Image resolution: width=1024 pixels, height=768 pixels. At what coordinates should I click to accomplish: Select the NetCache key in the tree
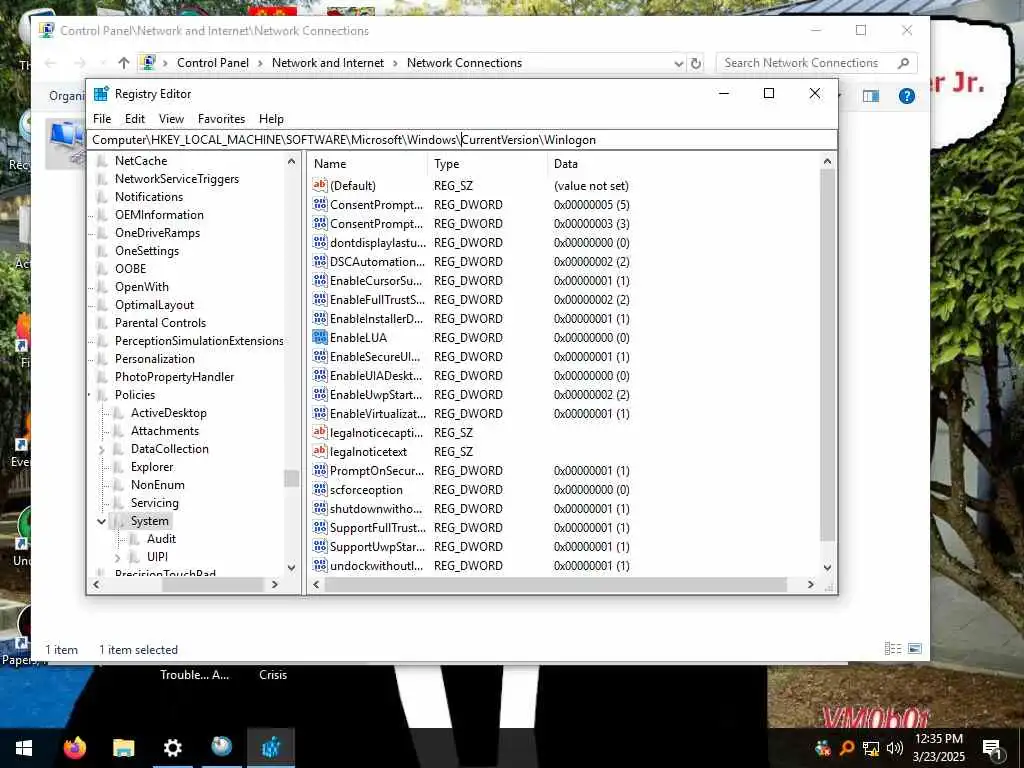pos(141,161)
